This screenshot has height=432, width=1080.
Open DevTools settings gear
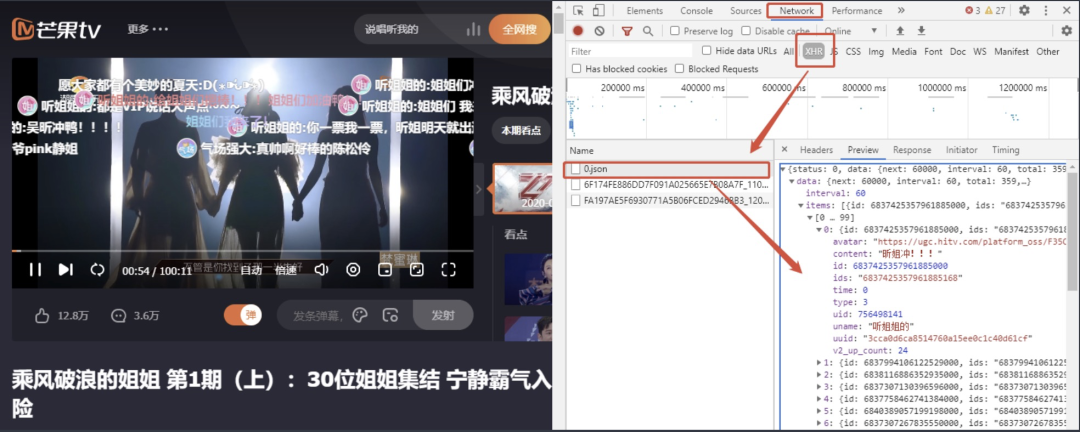[x=1024, y=10]
